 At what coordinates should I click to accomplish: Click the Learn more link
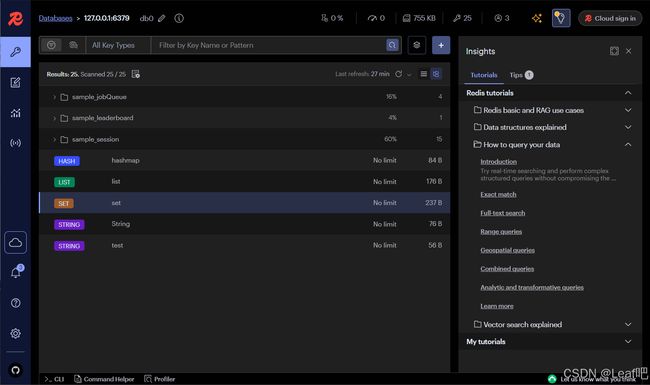(x=497, y=306)
